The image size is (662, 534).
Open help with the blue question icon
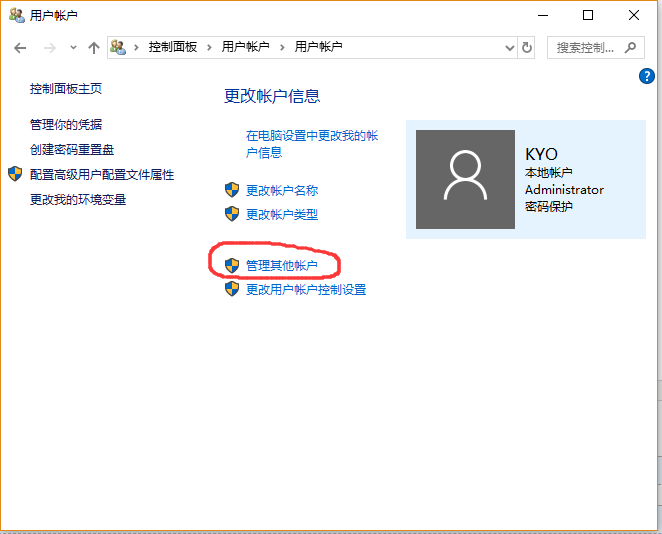pos(646,76)
